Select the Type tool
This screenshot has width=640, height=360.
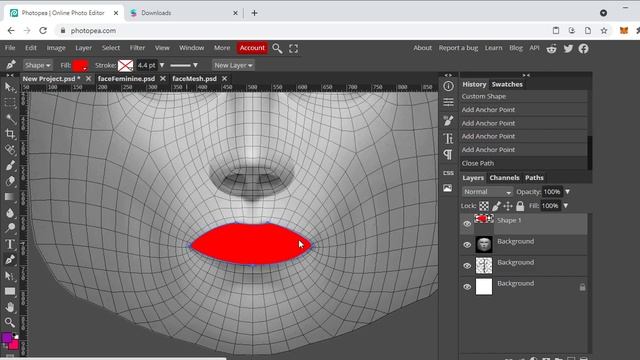tap(10, 244)
